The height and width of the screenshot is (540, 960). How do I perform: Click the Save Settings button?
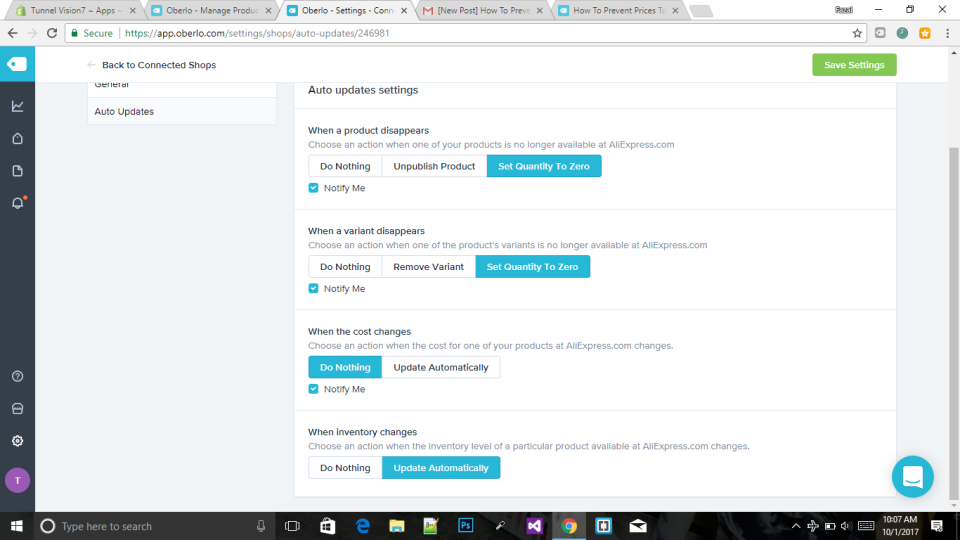click(854, 65)
